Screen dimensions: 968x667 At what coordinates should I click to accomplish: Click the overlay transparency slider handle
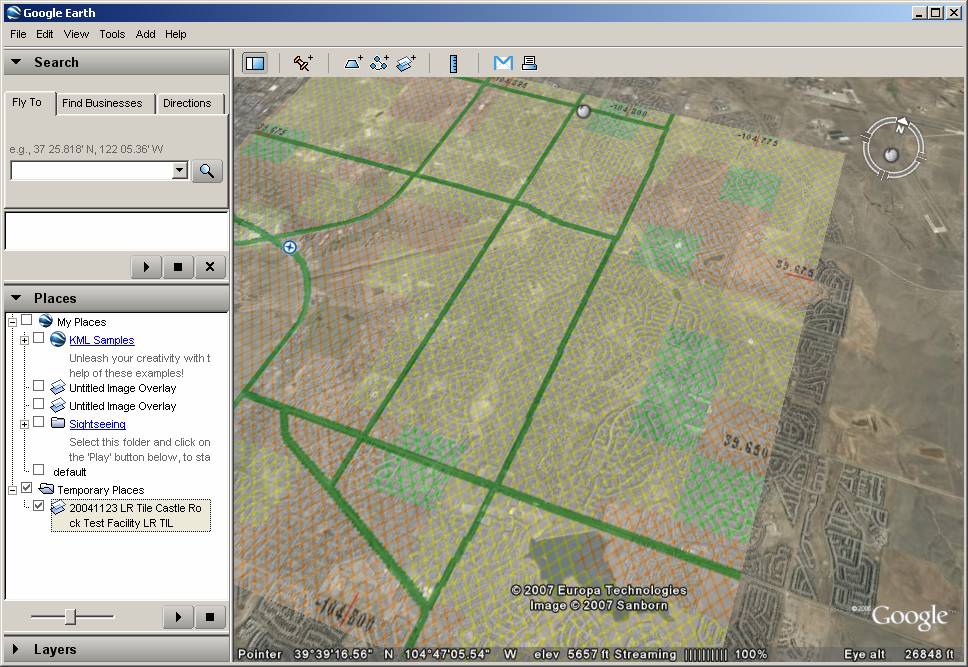[x=70, y=616]
